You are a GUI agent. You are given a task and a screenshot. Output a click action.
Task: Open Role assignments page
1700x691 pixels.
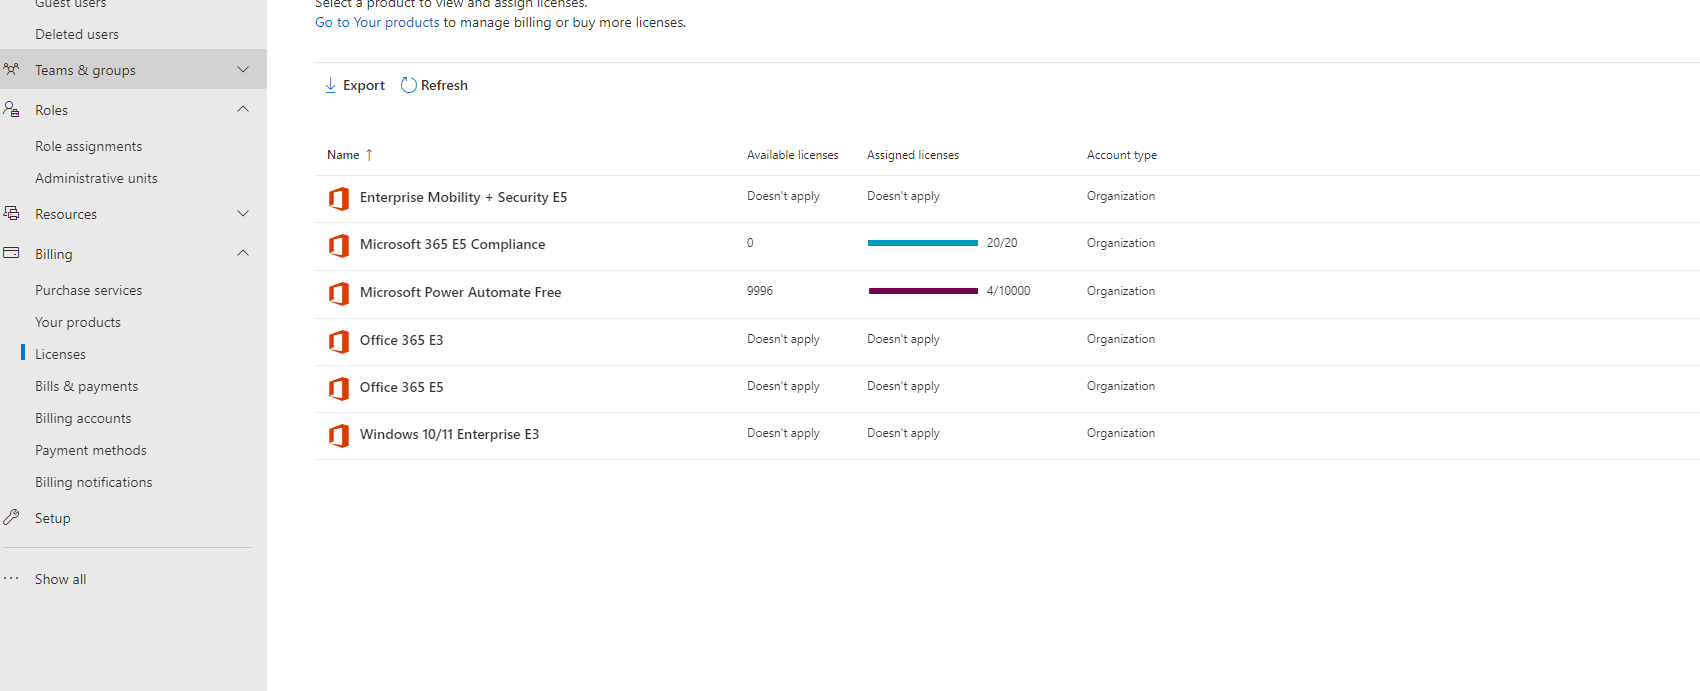pos(88,146)
